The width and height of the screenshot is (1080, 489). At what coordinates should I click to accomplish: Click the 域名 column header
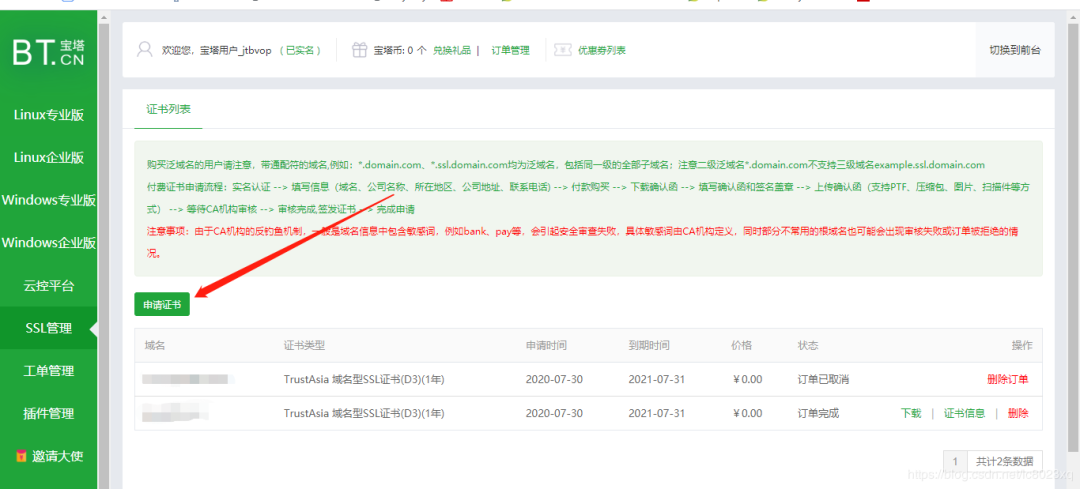click(155, 345)
